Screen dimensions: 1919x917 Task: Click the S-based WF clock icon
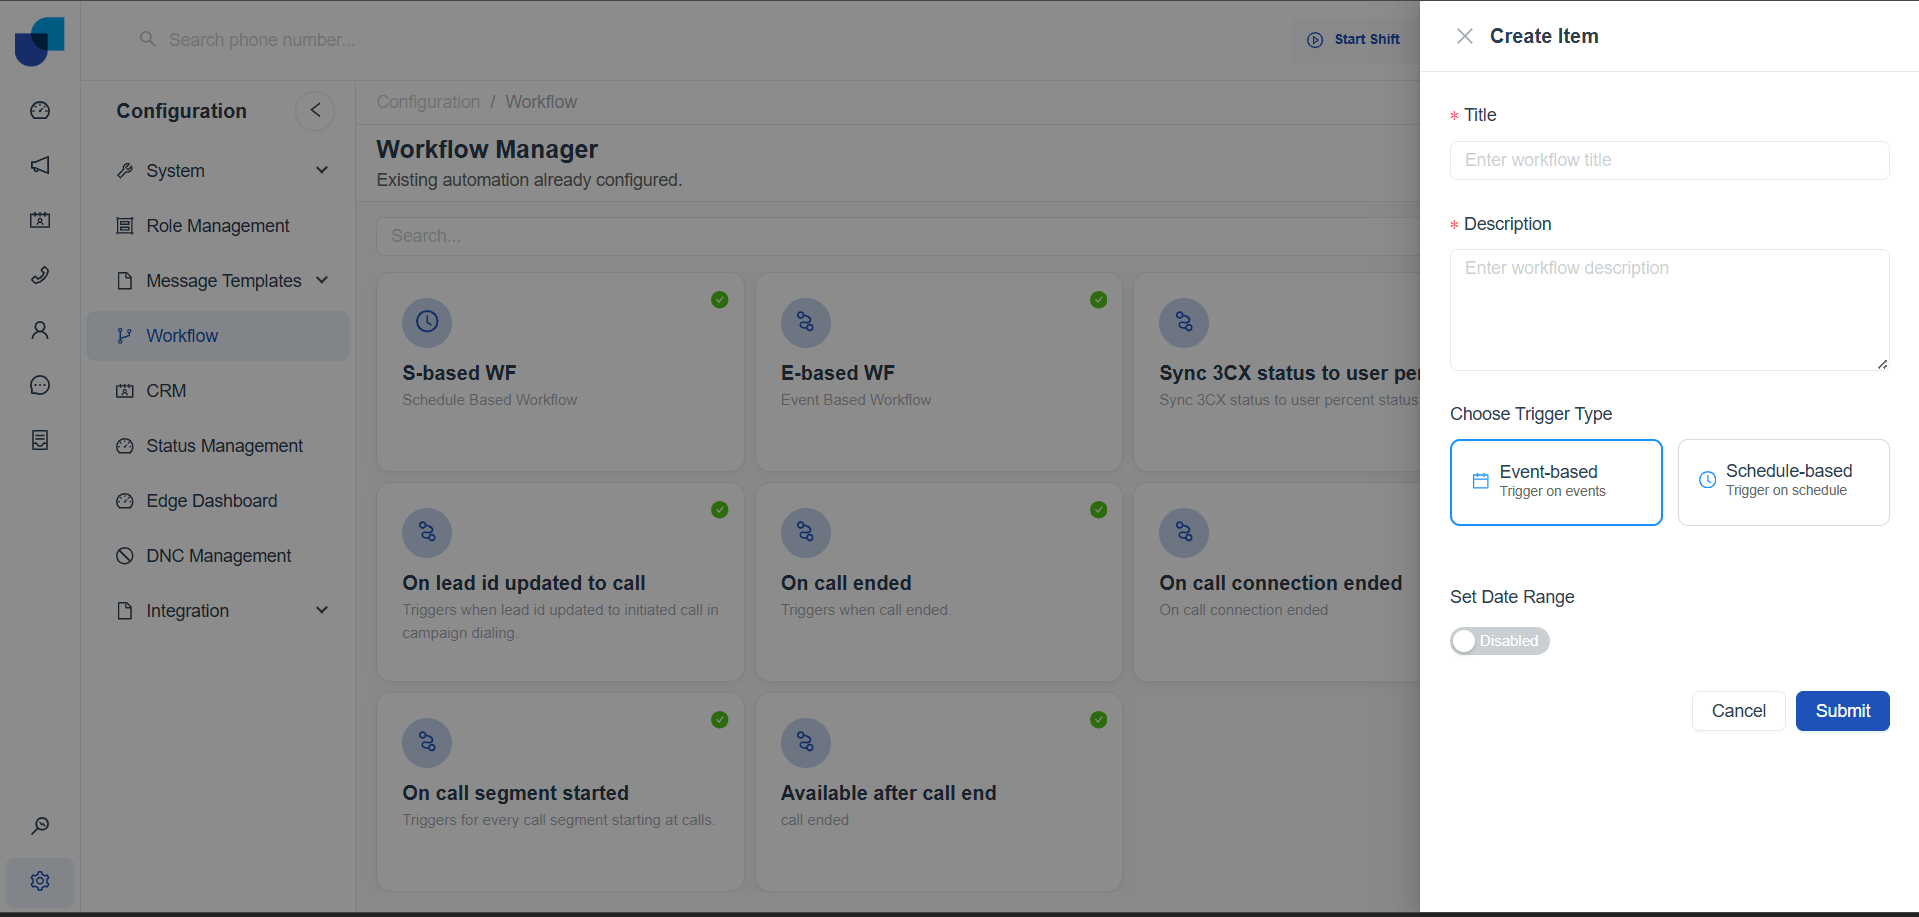pyautogui.click(x=427, y=322)
